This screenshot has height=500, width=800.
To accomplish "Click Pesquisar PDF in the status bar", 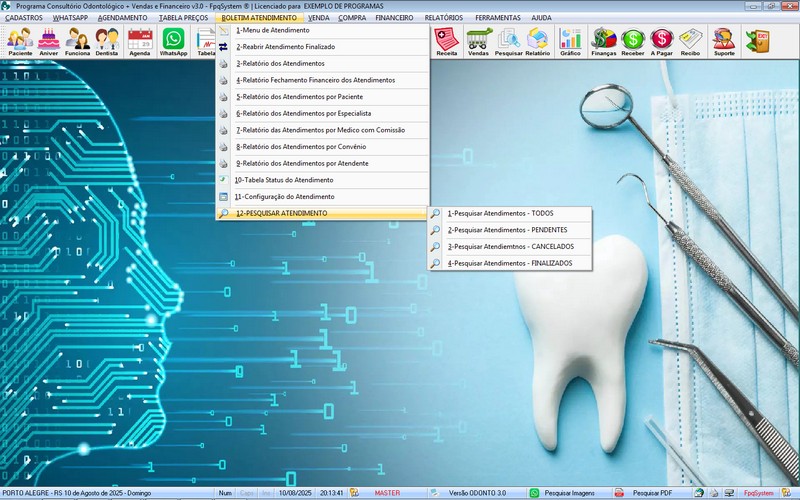I will pos(648,493).
